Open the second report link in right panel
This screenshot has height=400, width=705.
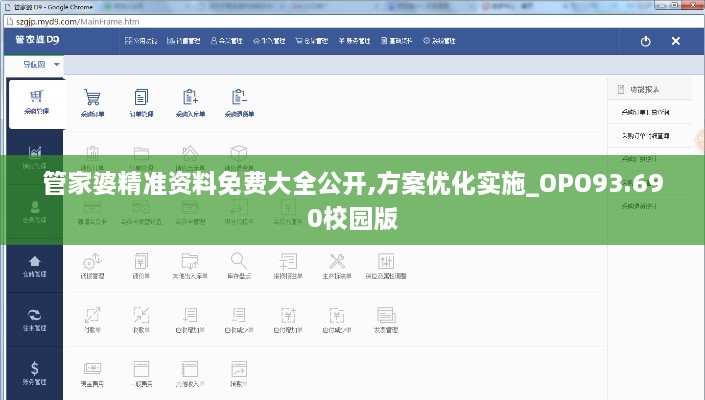tap(645, 135)
